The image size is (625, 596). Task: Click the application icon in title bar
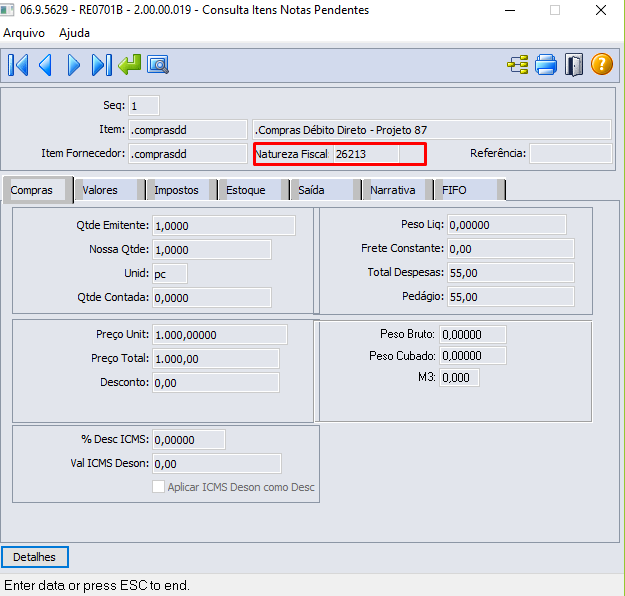point(7,10)
